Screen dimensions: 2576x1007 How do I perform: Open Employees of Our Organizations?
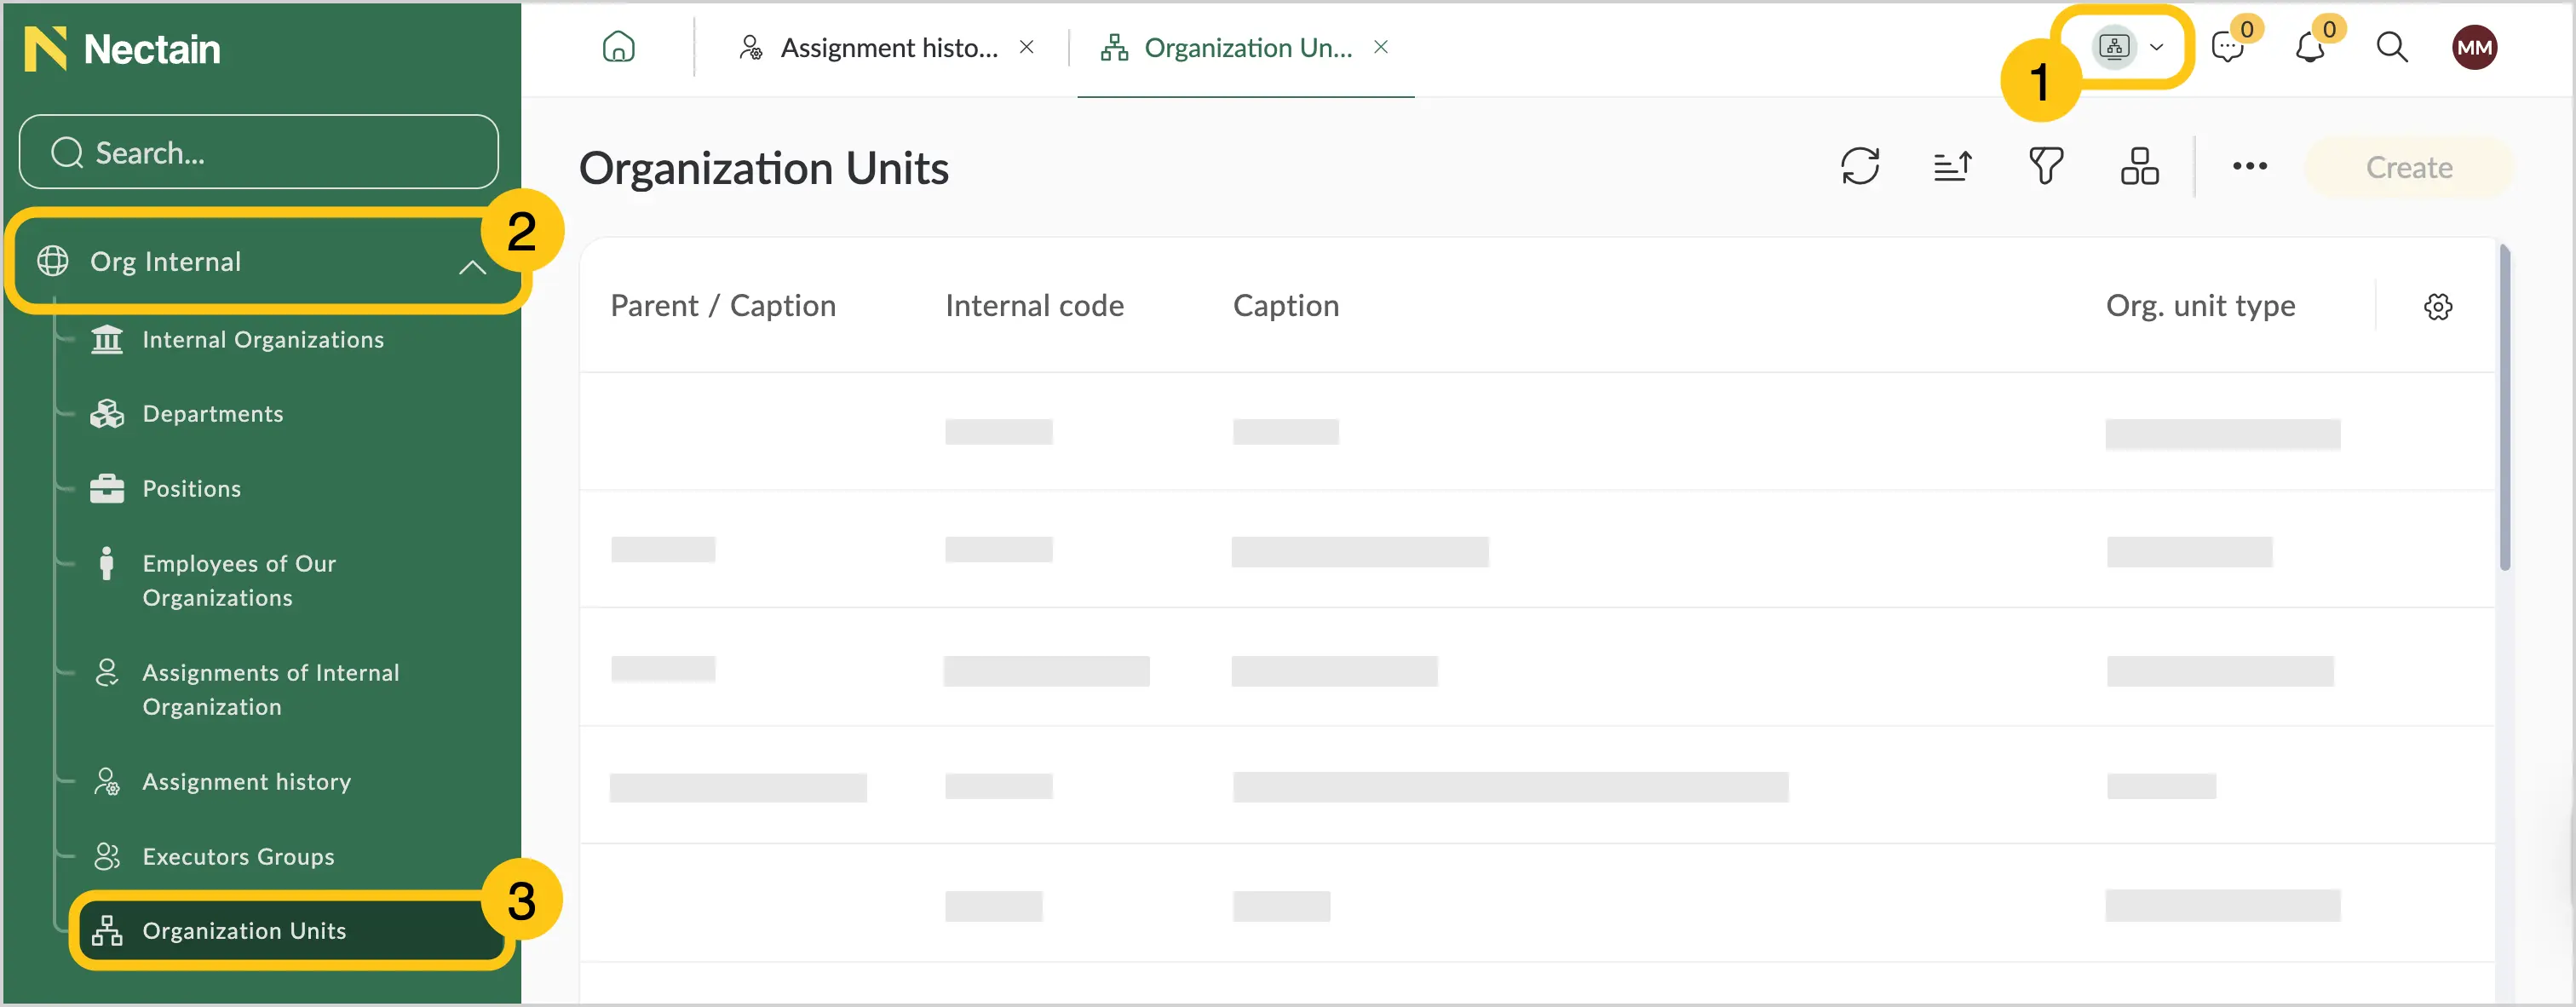[240, 581]
